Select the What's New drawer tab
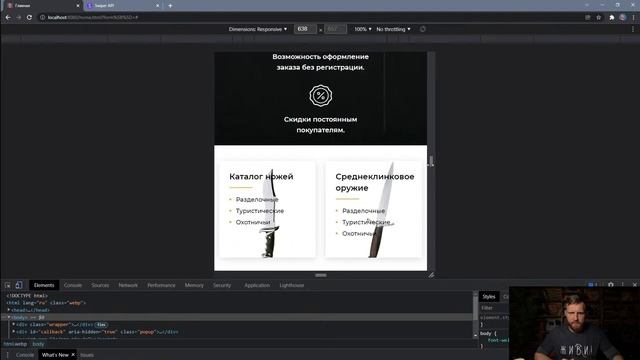 pyautogui.click(x=55, y=355)
